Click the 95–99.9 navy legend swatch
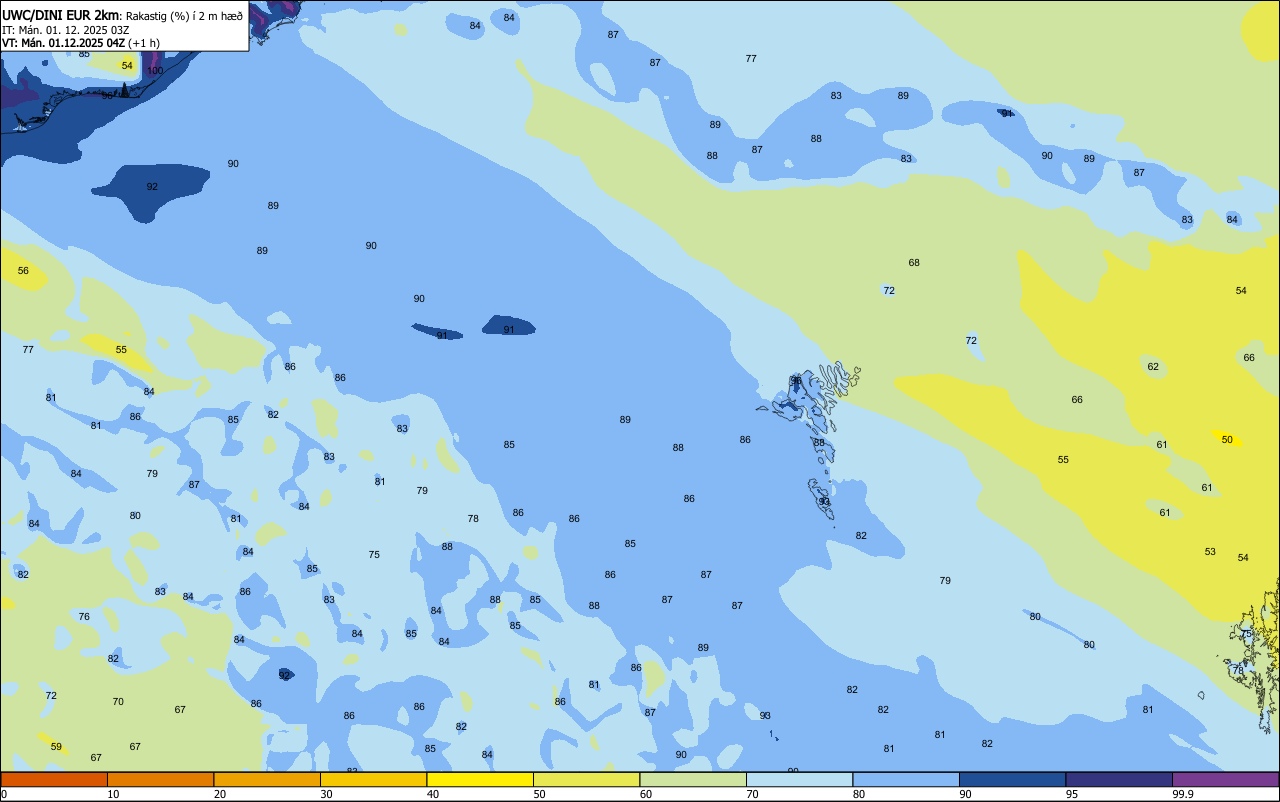Image resolution: width=1280 pixels, height=802 pixels. pyautogui.click(x=1119, y=779)
